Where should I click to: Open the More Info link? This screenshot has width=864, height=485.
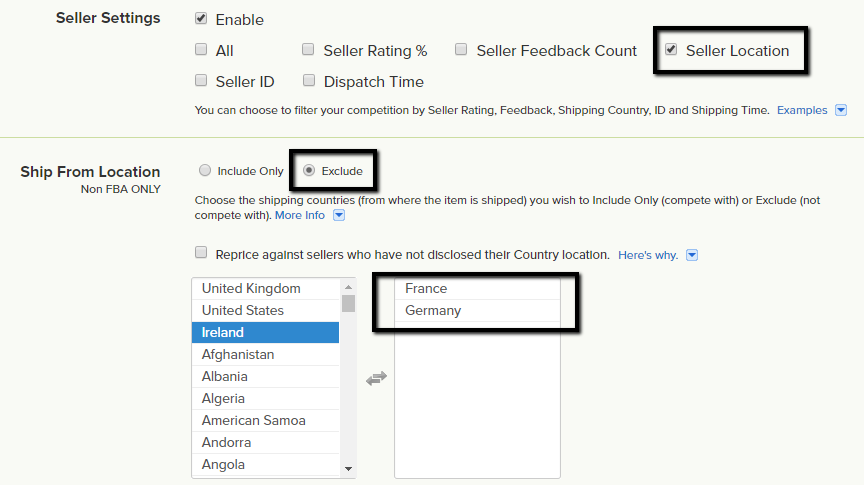click(x=300, y=215)
